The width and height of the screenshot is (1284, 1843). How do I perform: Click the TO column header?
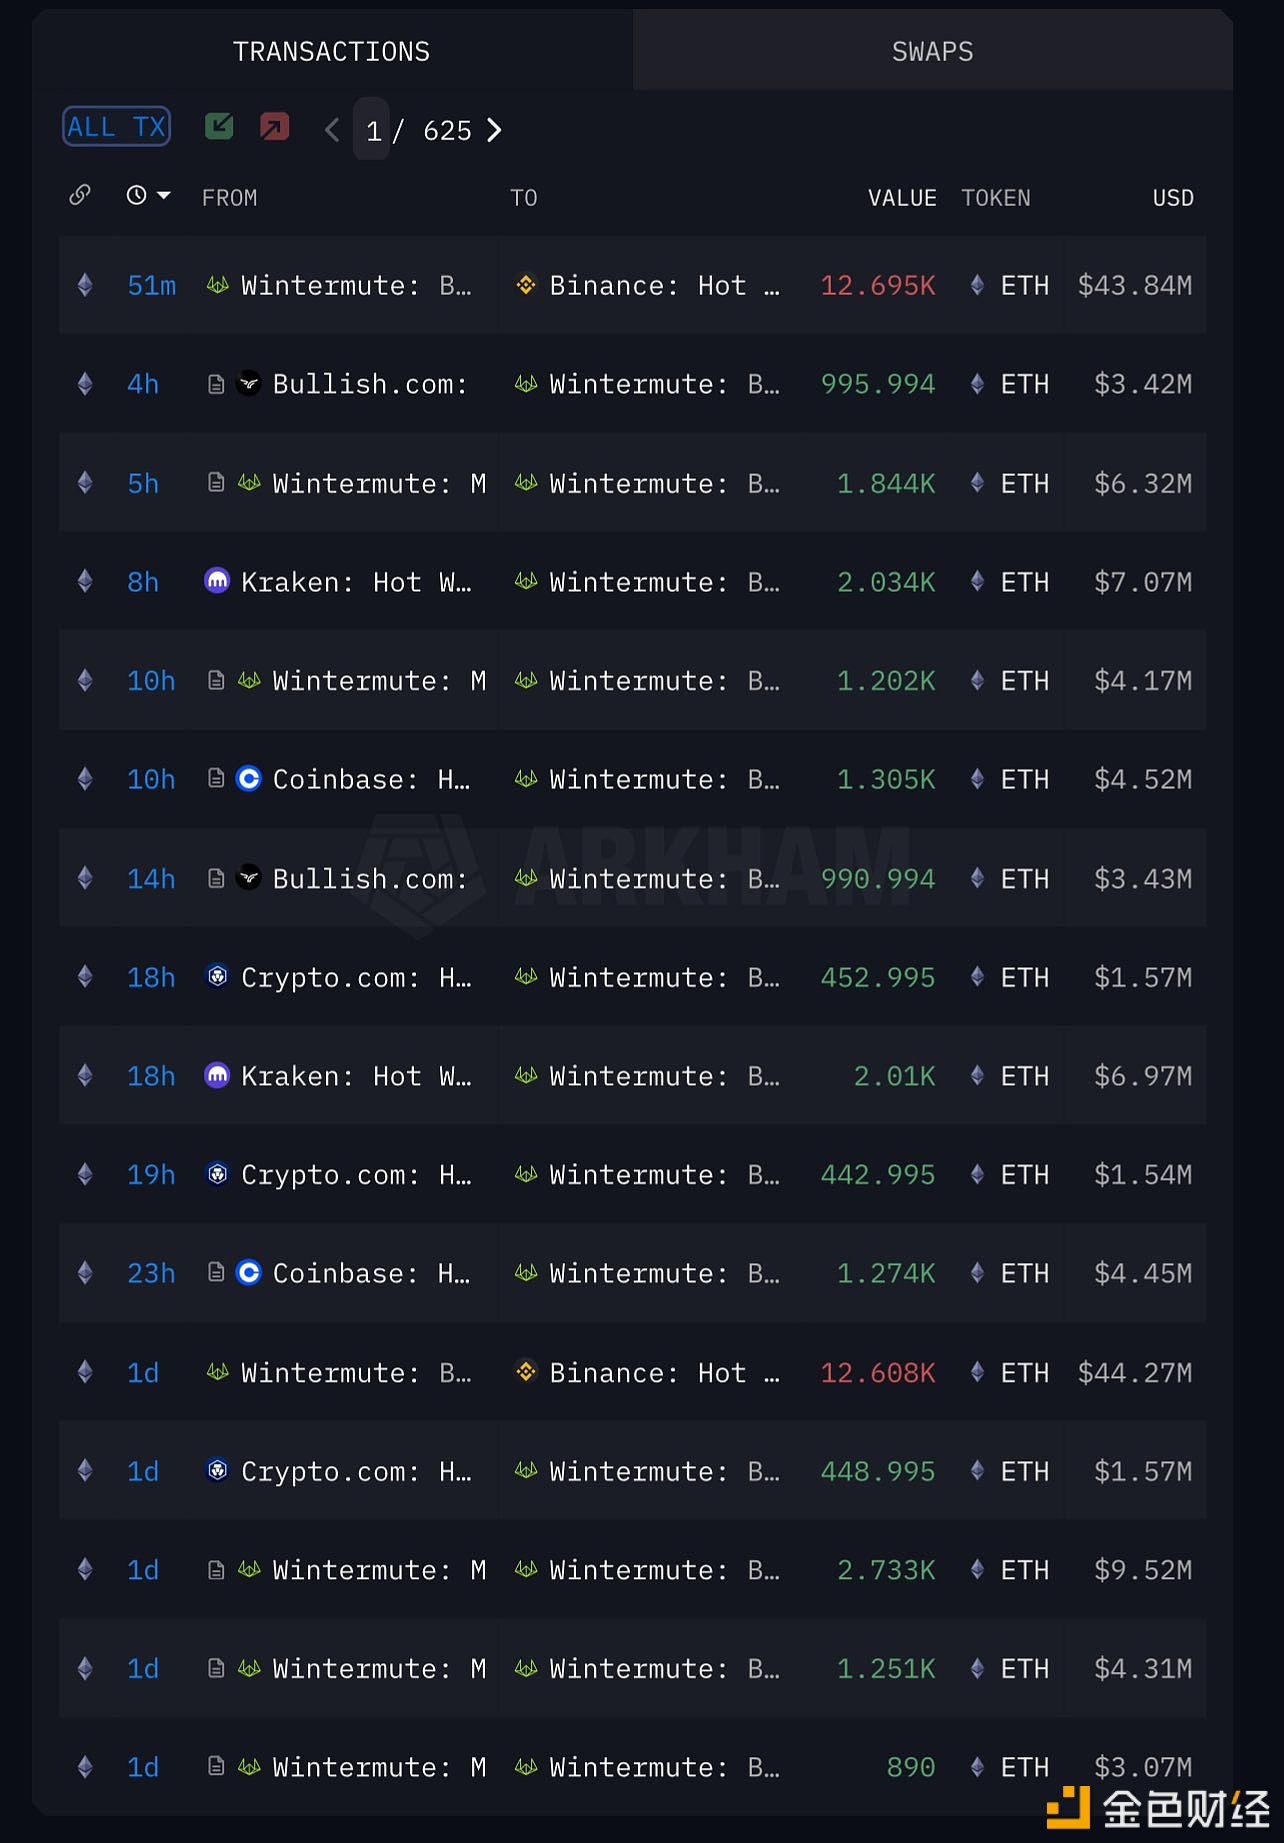pos(523,198)
